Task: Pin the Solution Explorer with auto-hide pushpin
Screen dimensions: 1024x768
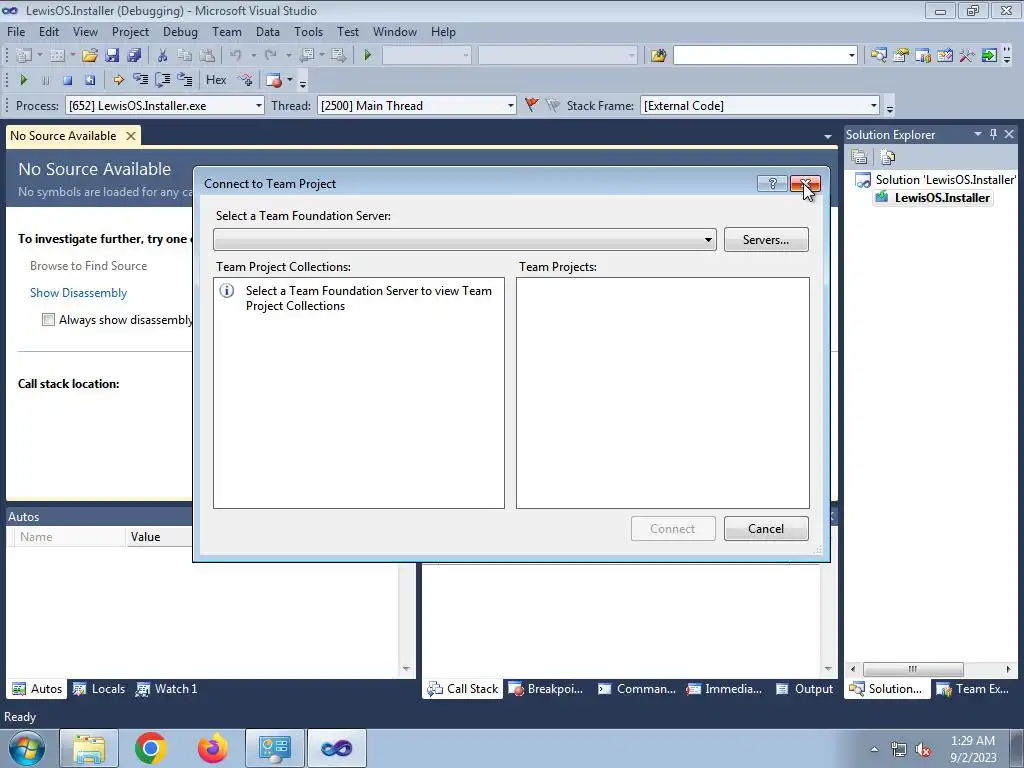Action: tap(993, 134)
